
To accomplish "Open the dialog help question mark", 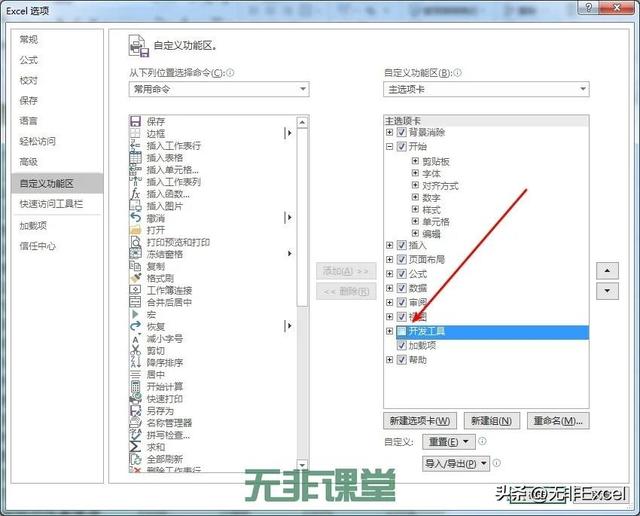I will 589,7.
